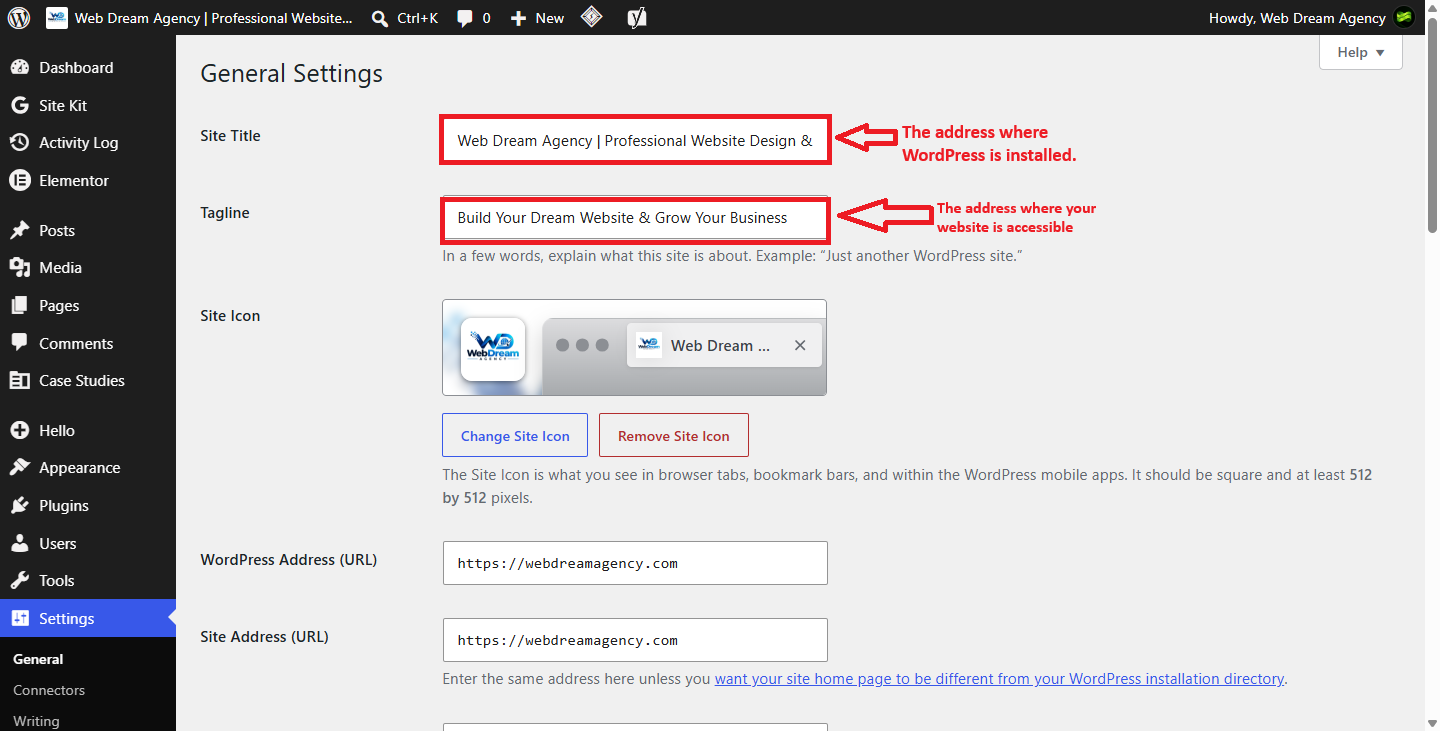
Task: Click the Tools wrench icon
Action: click(20, 581)
